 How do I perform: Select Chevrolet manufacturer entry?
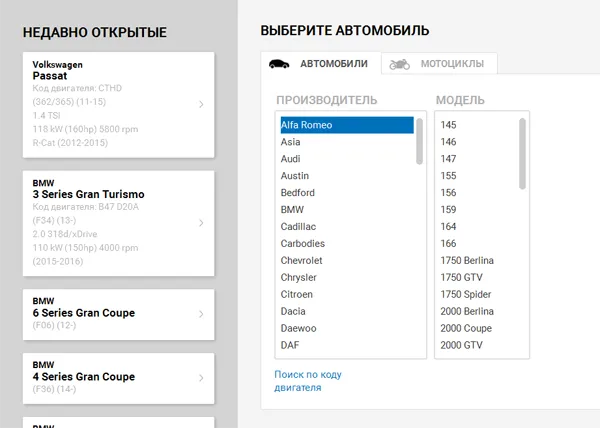pos(345,261)
